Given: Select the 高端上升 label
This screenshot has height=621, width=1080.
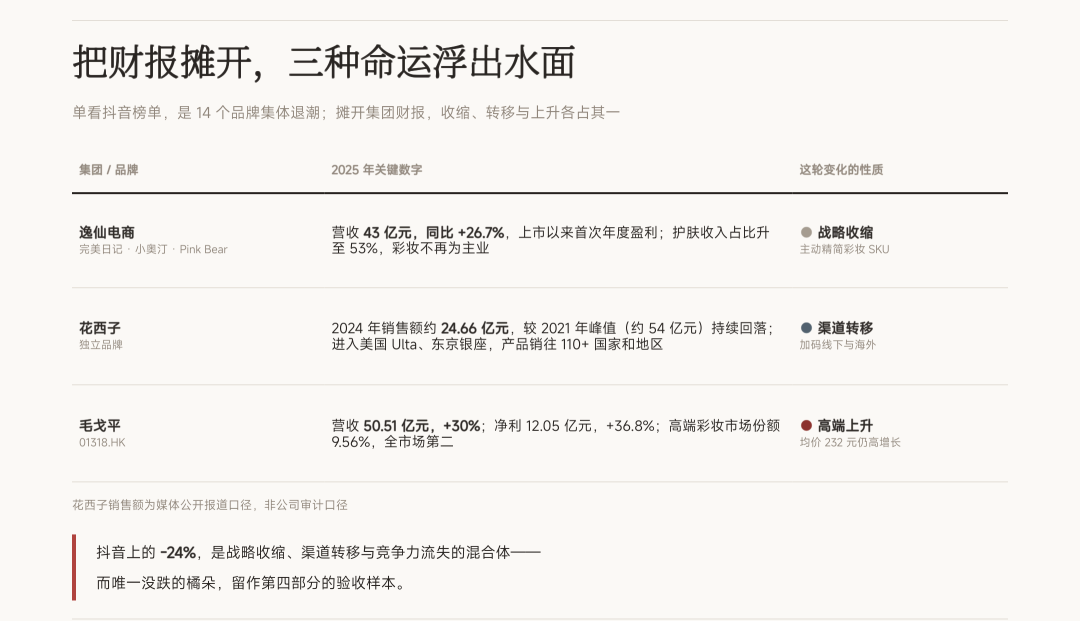Looking at the screenshot, I should click(x=845, y=426).
